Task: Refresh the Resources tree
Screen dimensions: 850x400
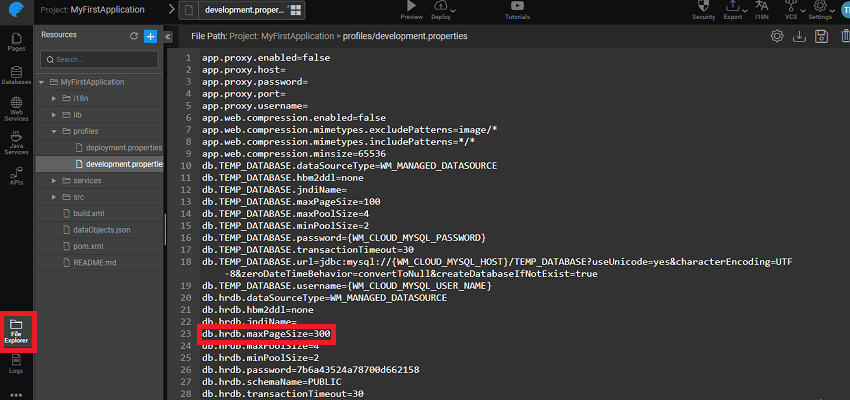Action: click(x=133, y=36)
